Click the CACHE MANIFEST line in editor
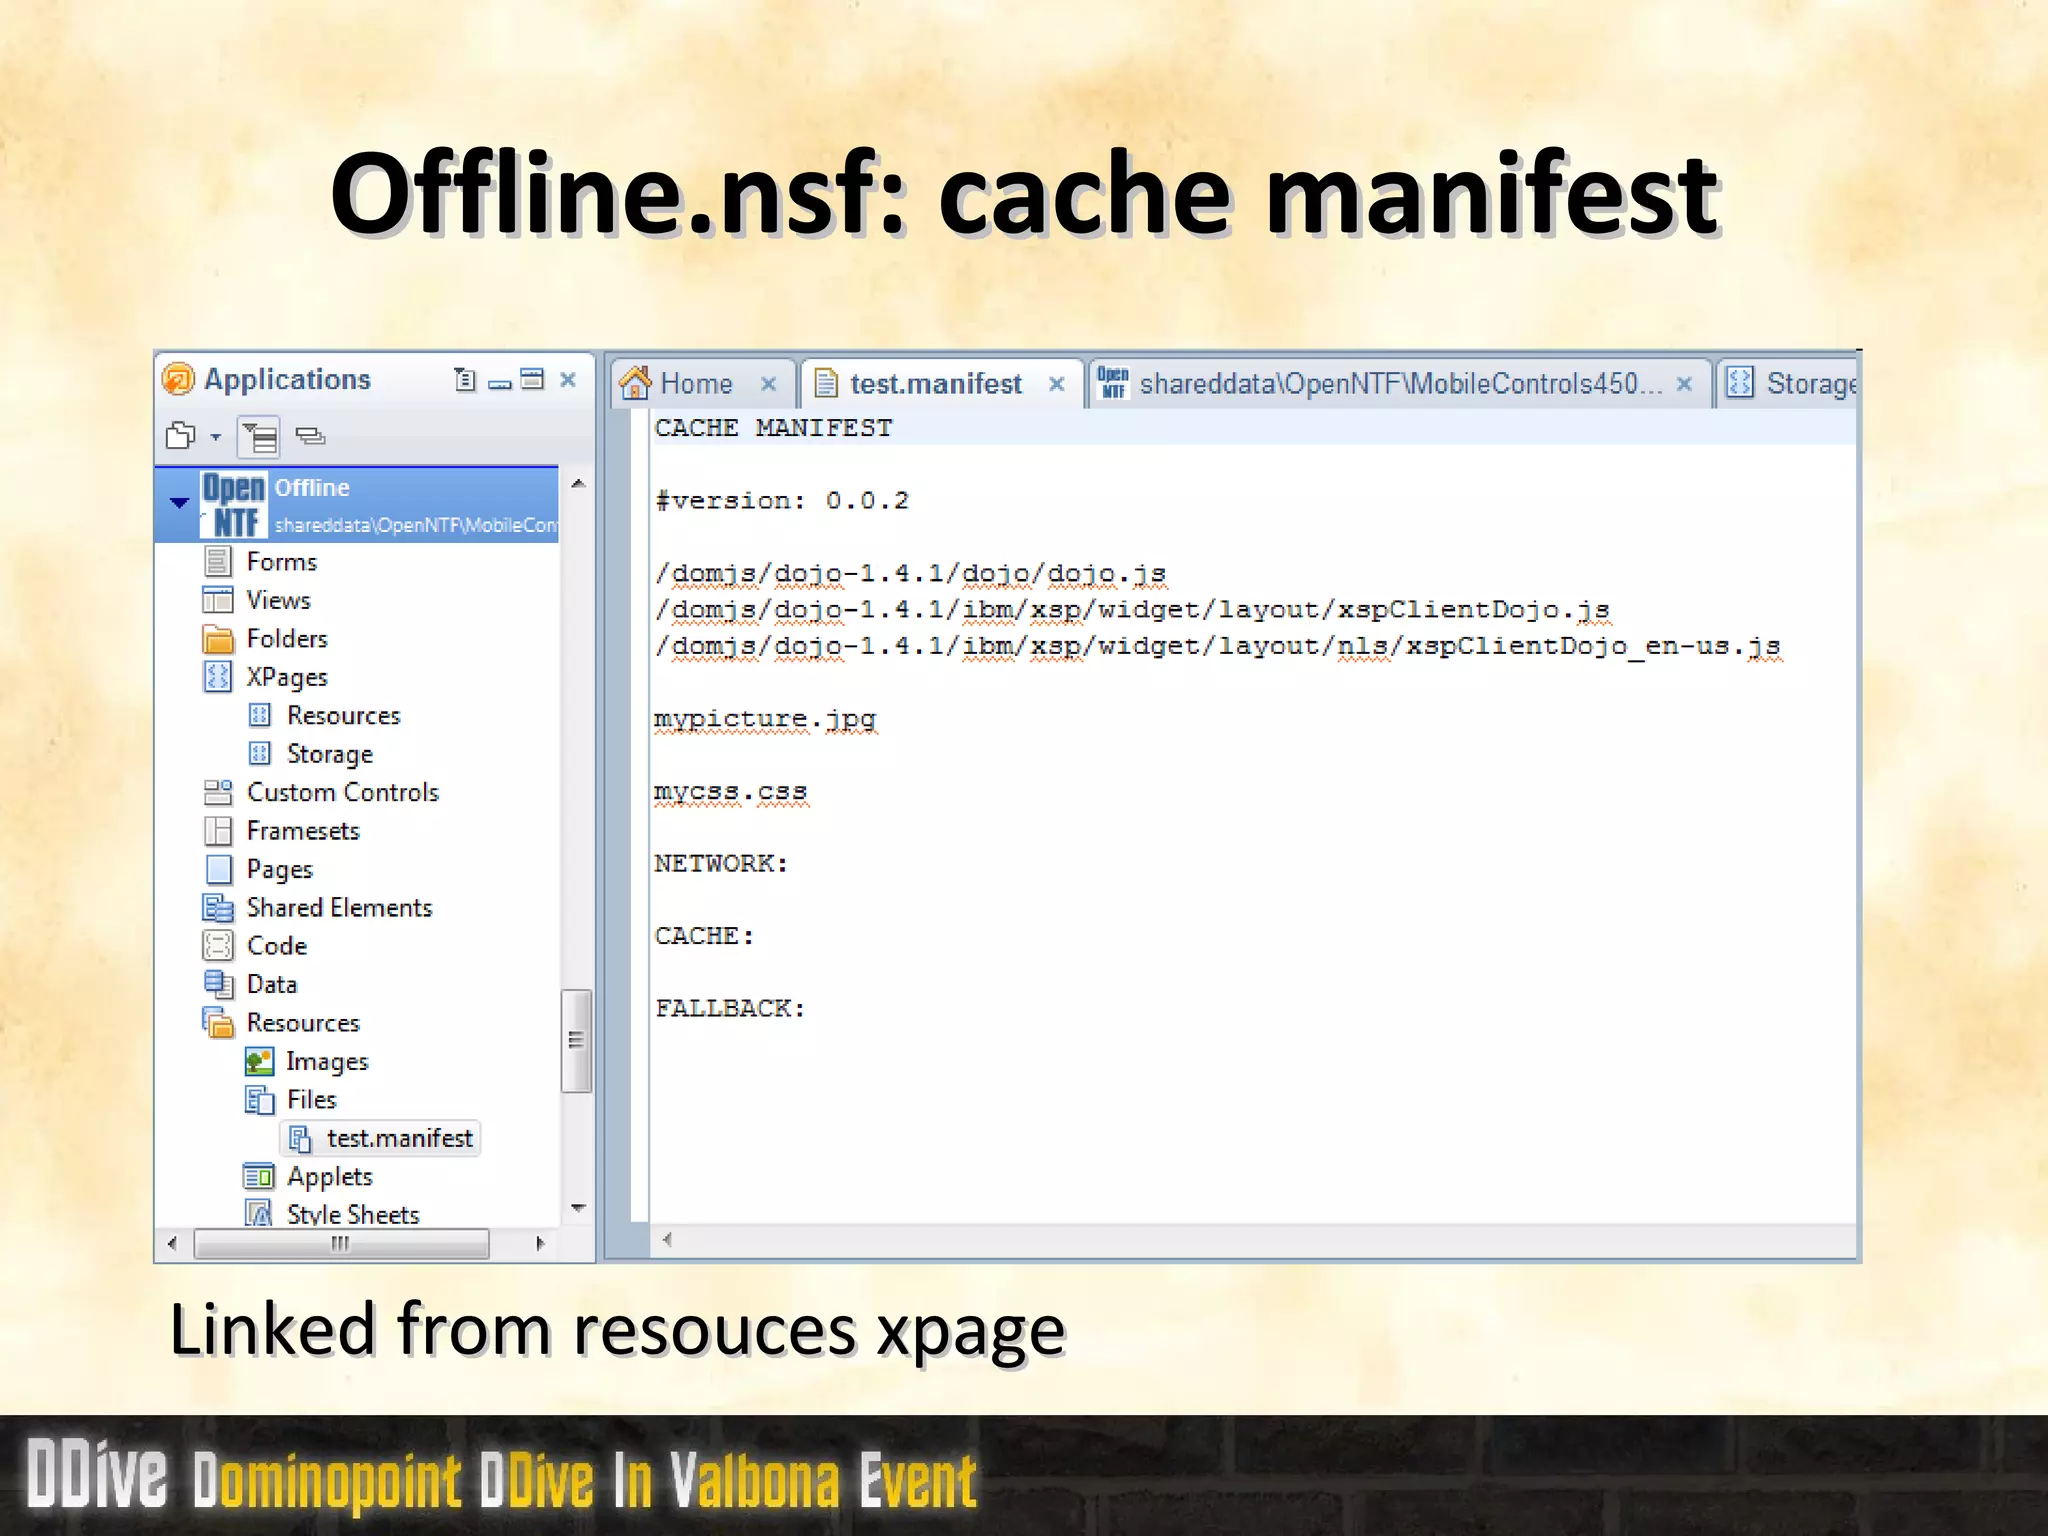This screenshot has height=1536, width=2048. [774, 428]
